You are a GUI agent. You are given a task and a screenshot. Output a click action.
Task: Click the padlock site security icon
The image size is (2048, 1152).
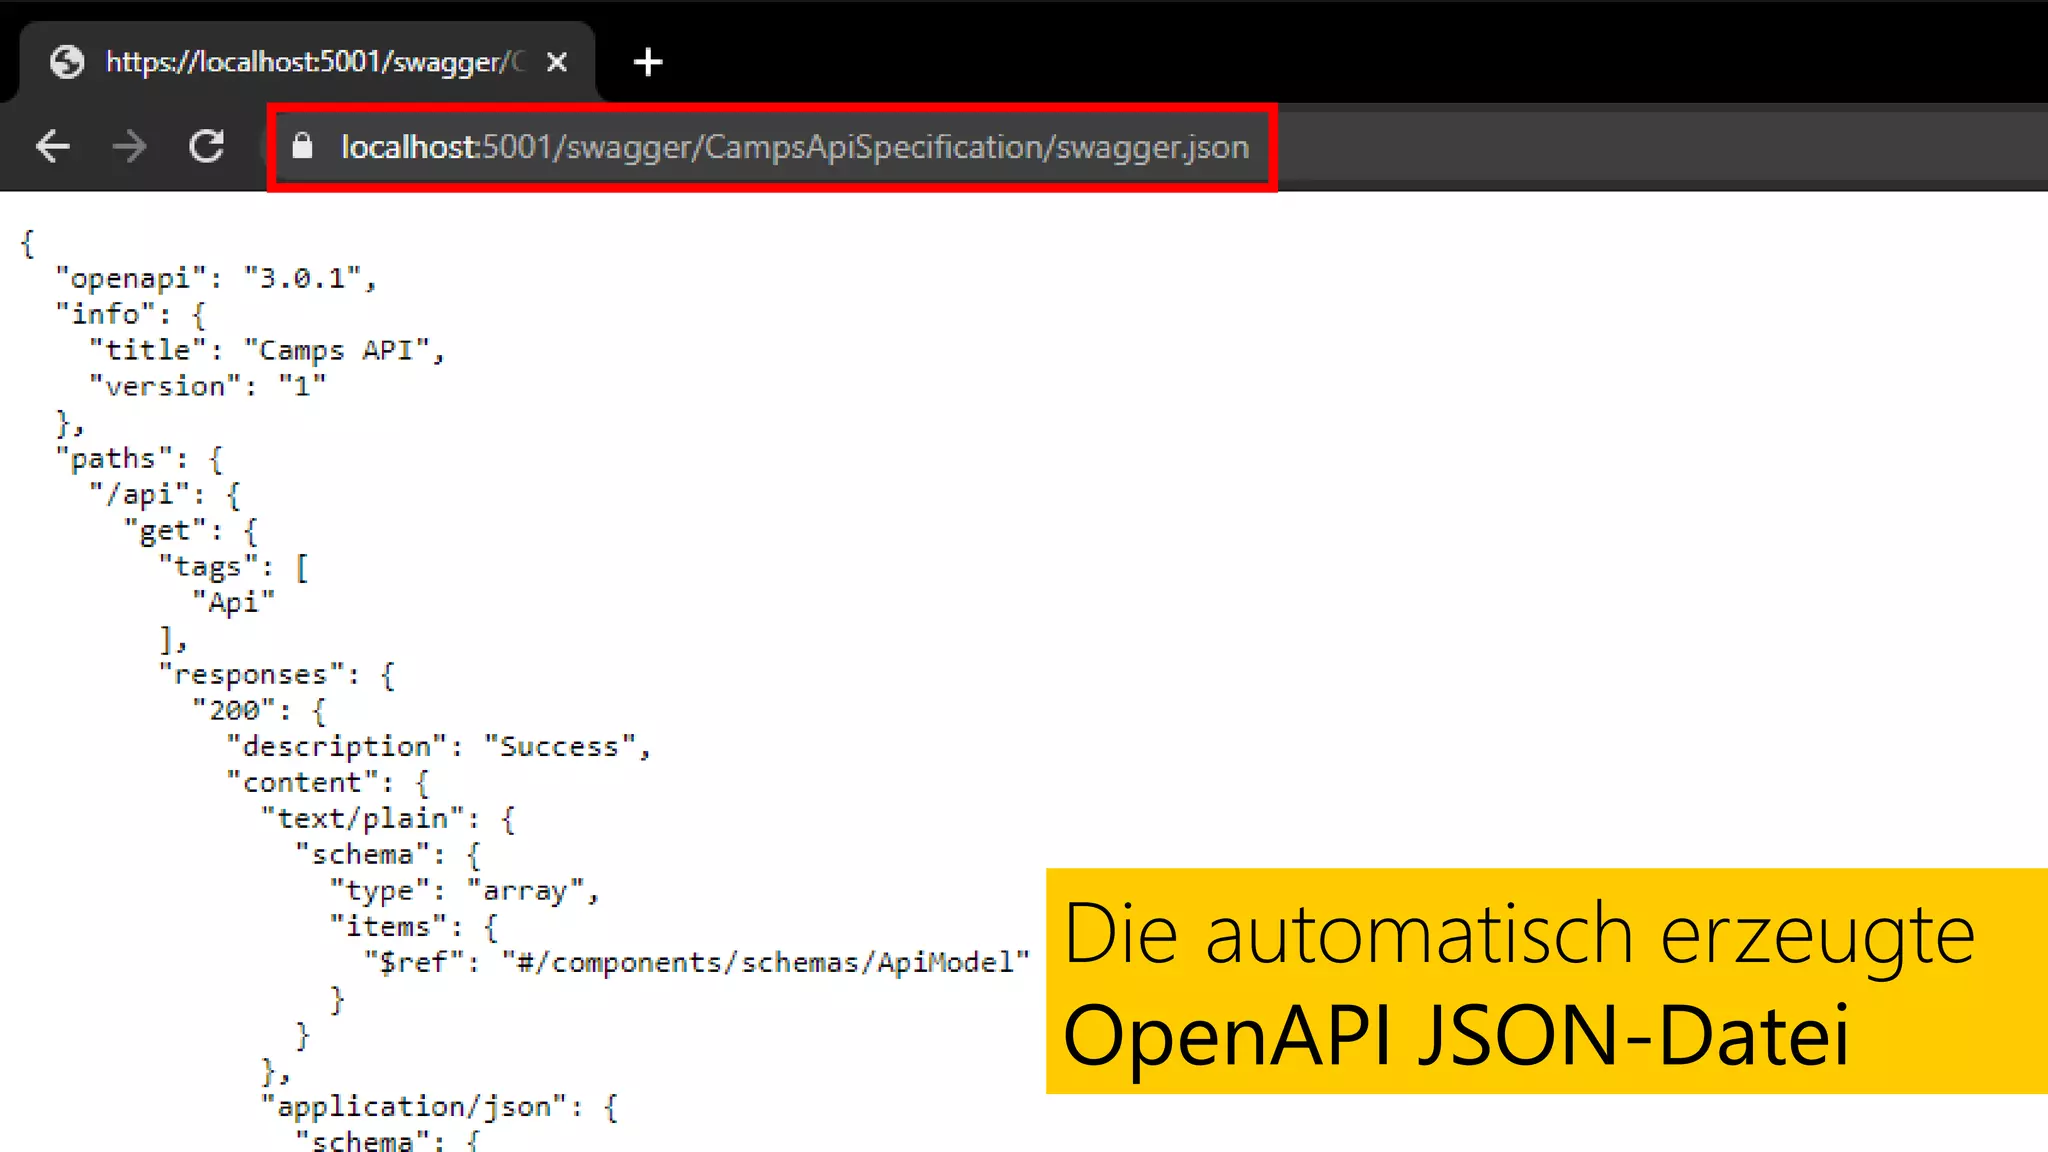pos(302,147)
